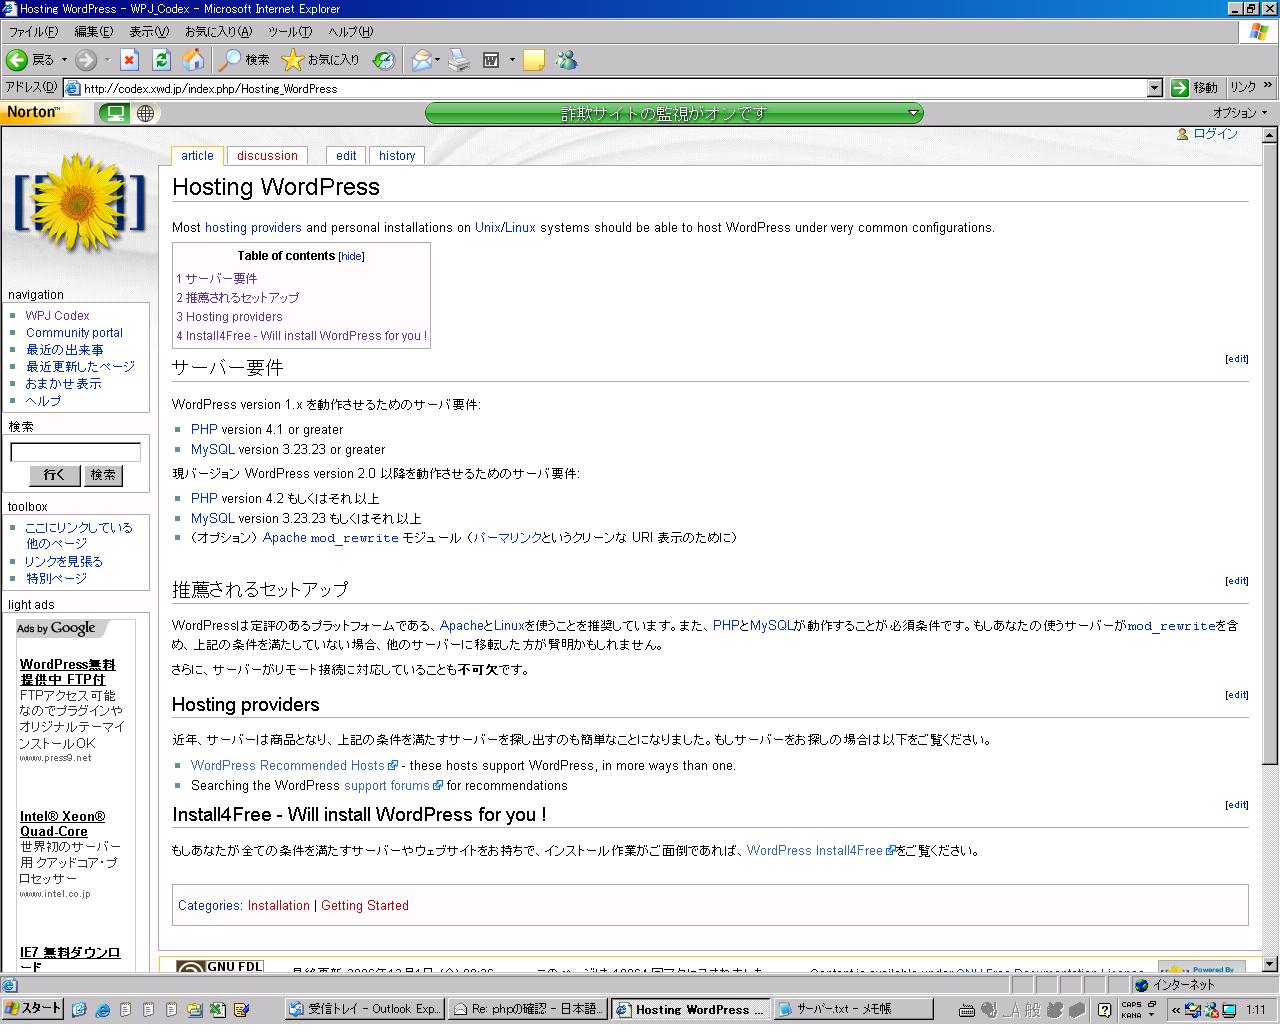Viewport: 1280px width, 1033px height.
Task: Print the page with printer icon
Action: 459,60
